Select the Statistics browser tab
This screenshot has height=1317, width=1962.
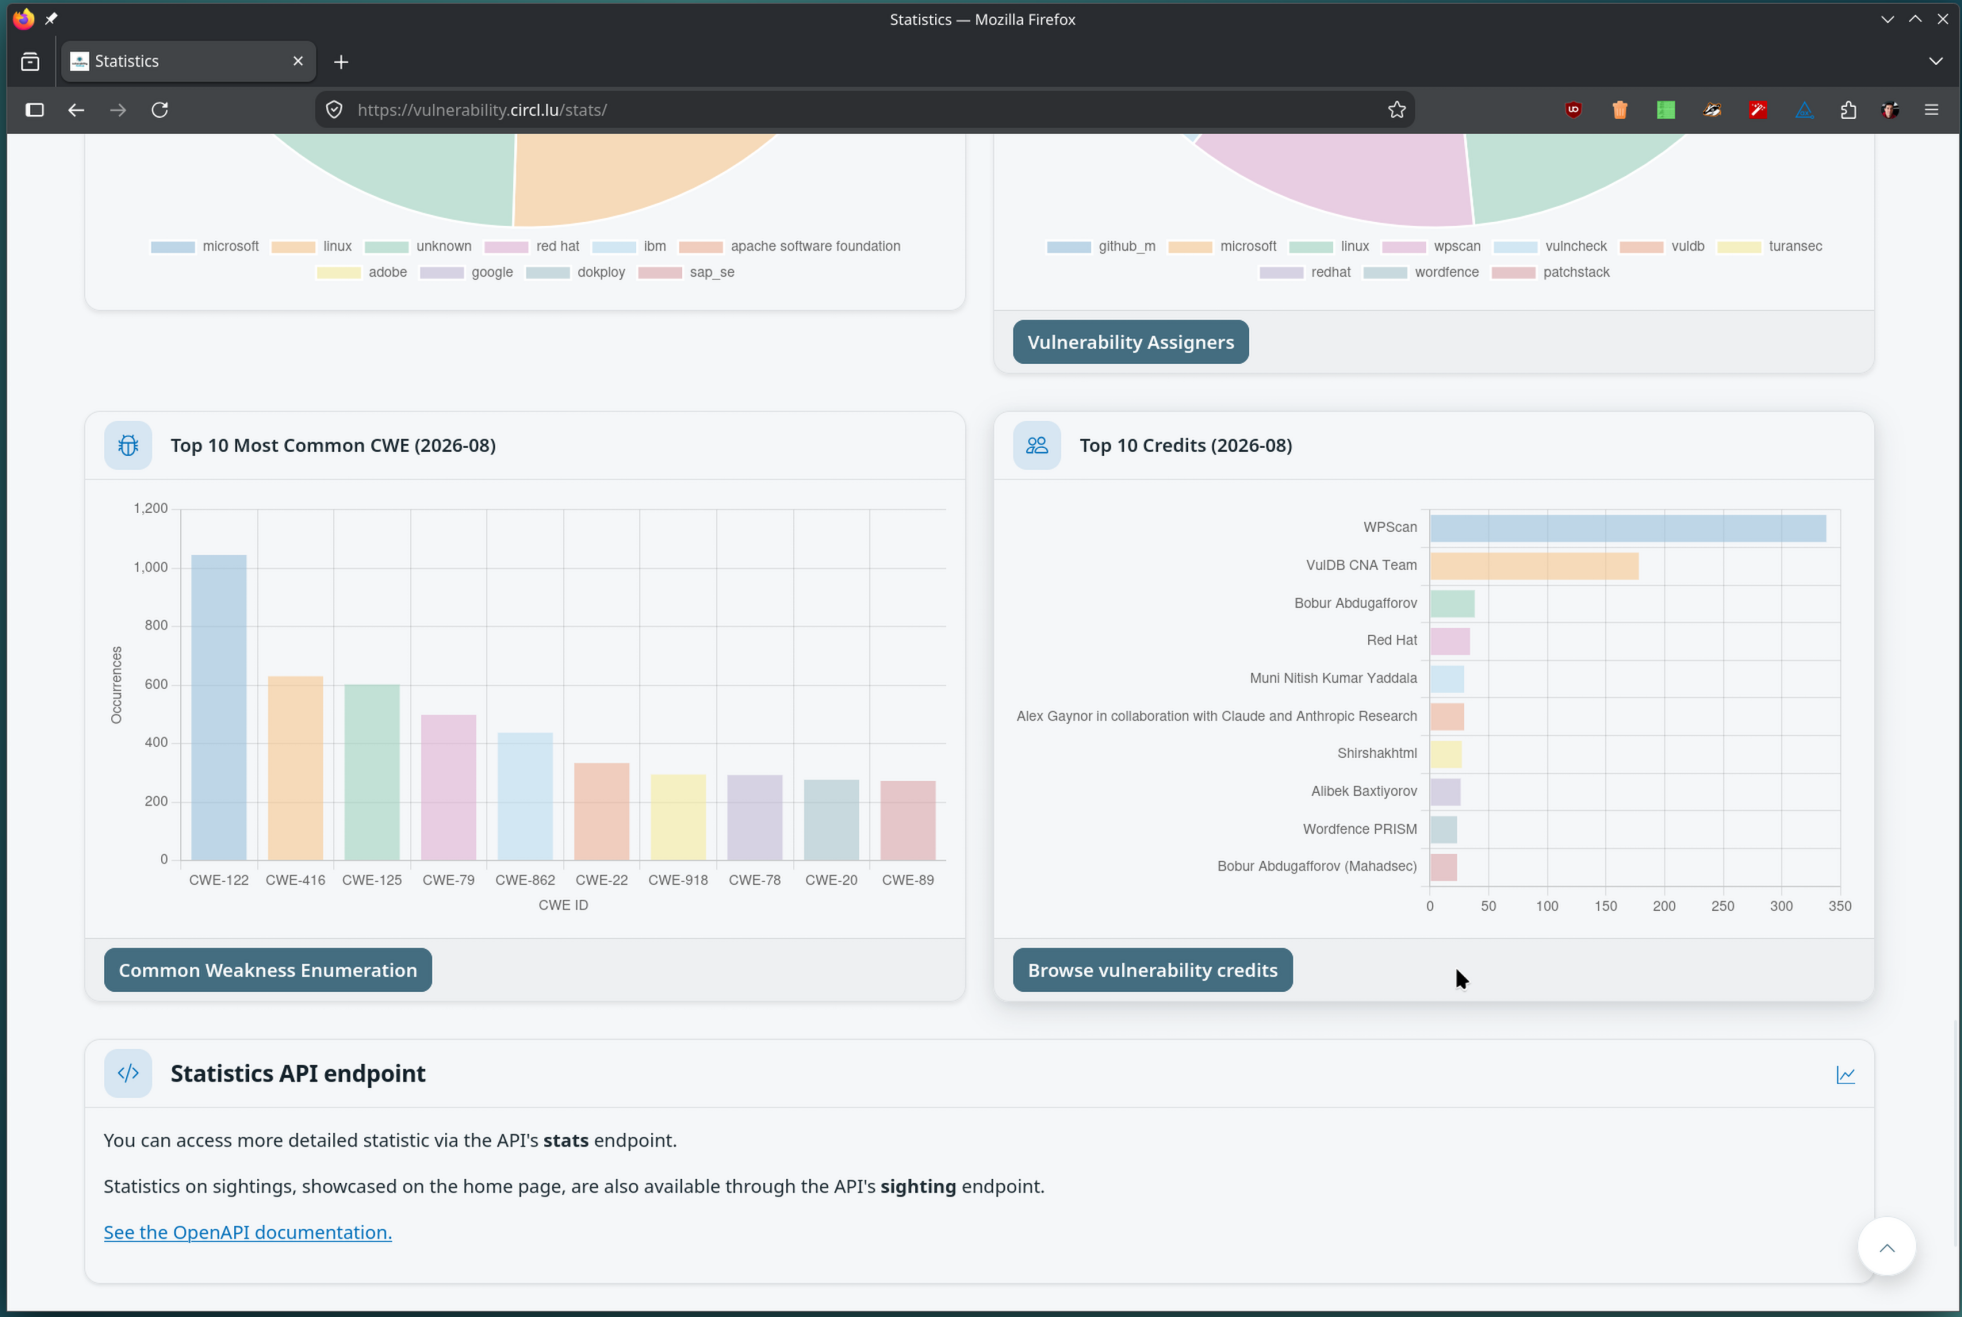point(188,61)
